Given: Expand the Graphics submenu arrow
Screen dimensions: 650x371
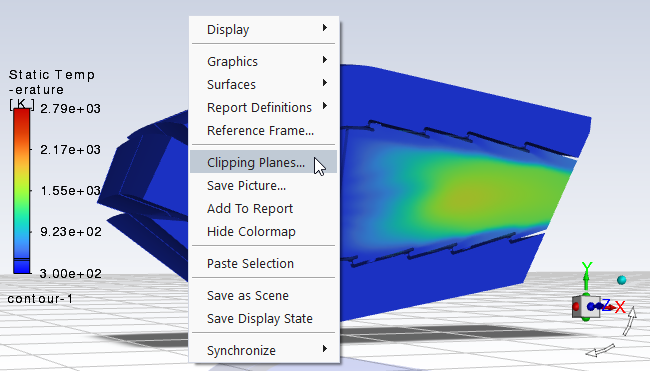Looking at the screenshot, I should click(325, 60).
